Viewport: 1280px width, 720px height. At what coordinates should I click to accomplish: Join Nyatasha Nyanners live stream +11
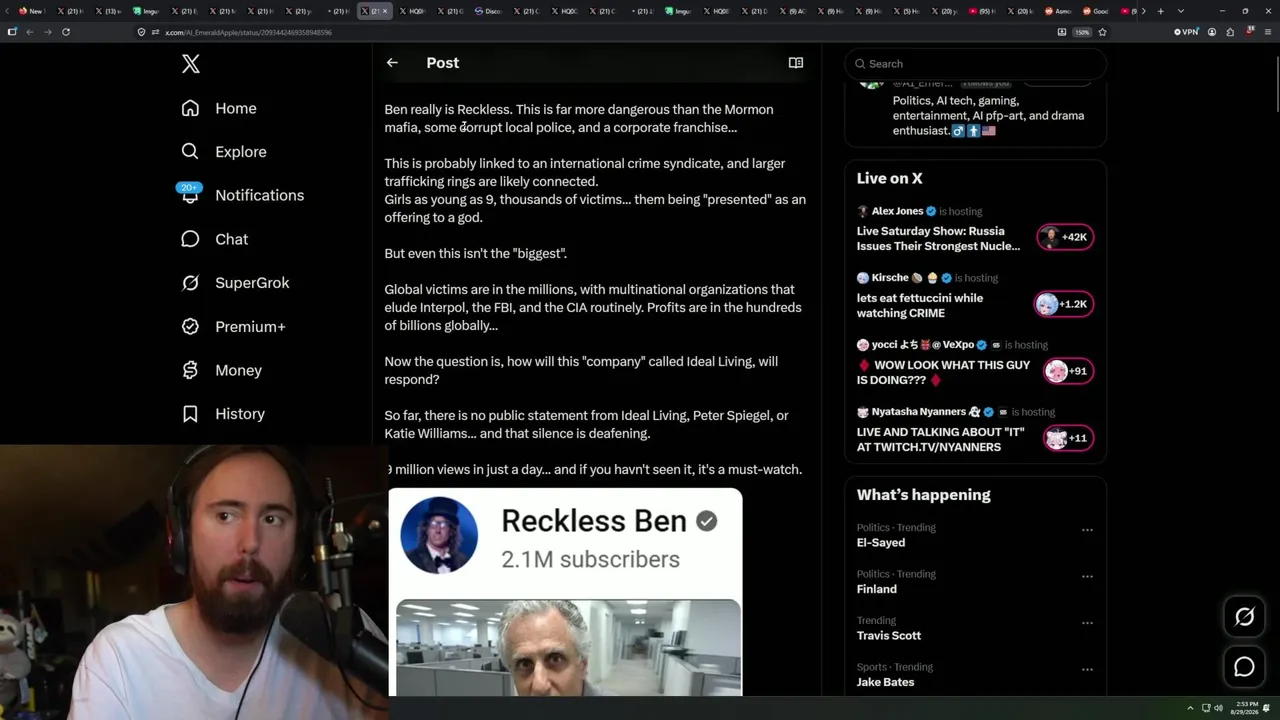point(1068,438)
